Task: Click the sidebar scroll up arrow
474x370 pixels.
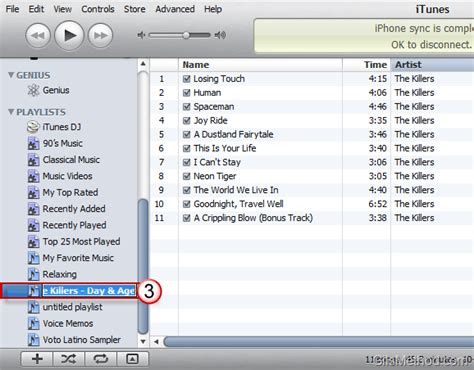Action: click(143, 64)
